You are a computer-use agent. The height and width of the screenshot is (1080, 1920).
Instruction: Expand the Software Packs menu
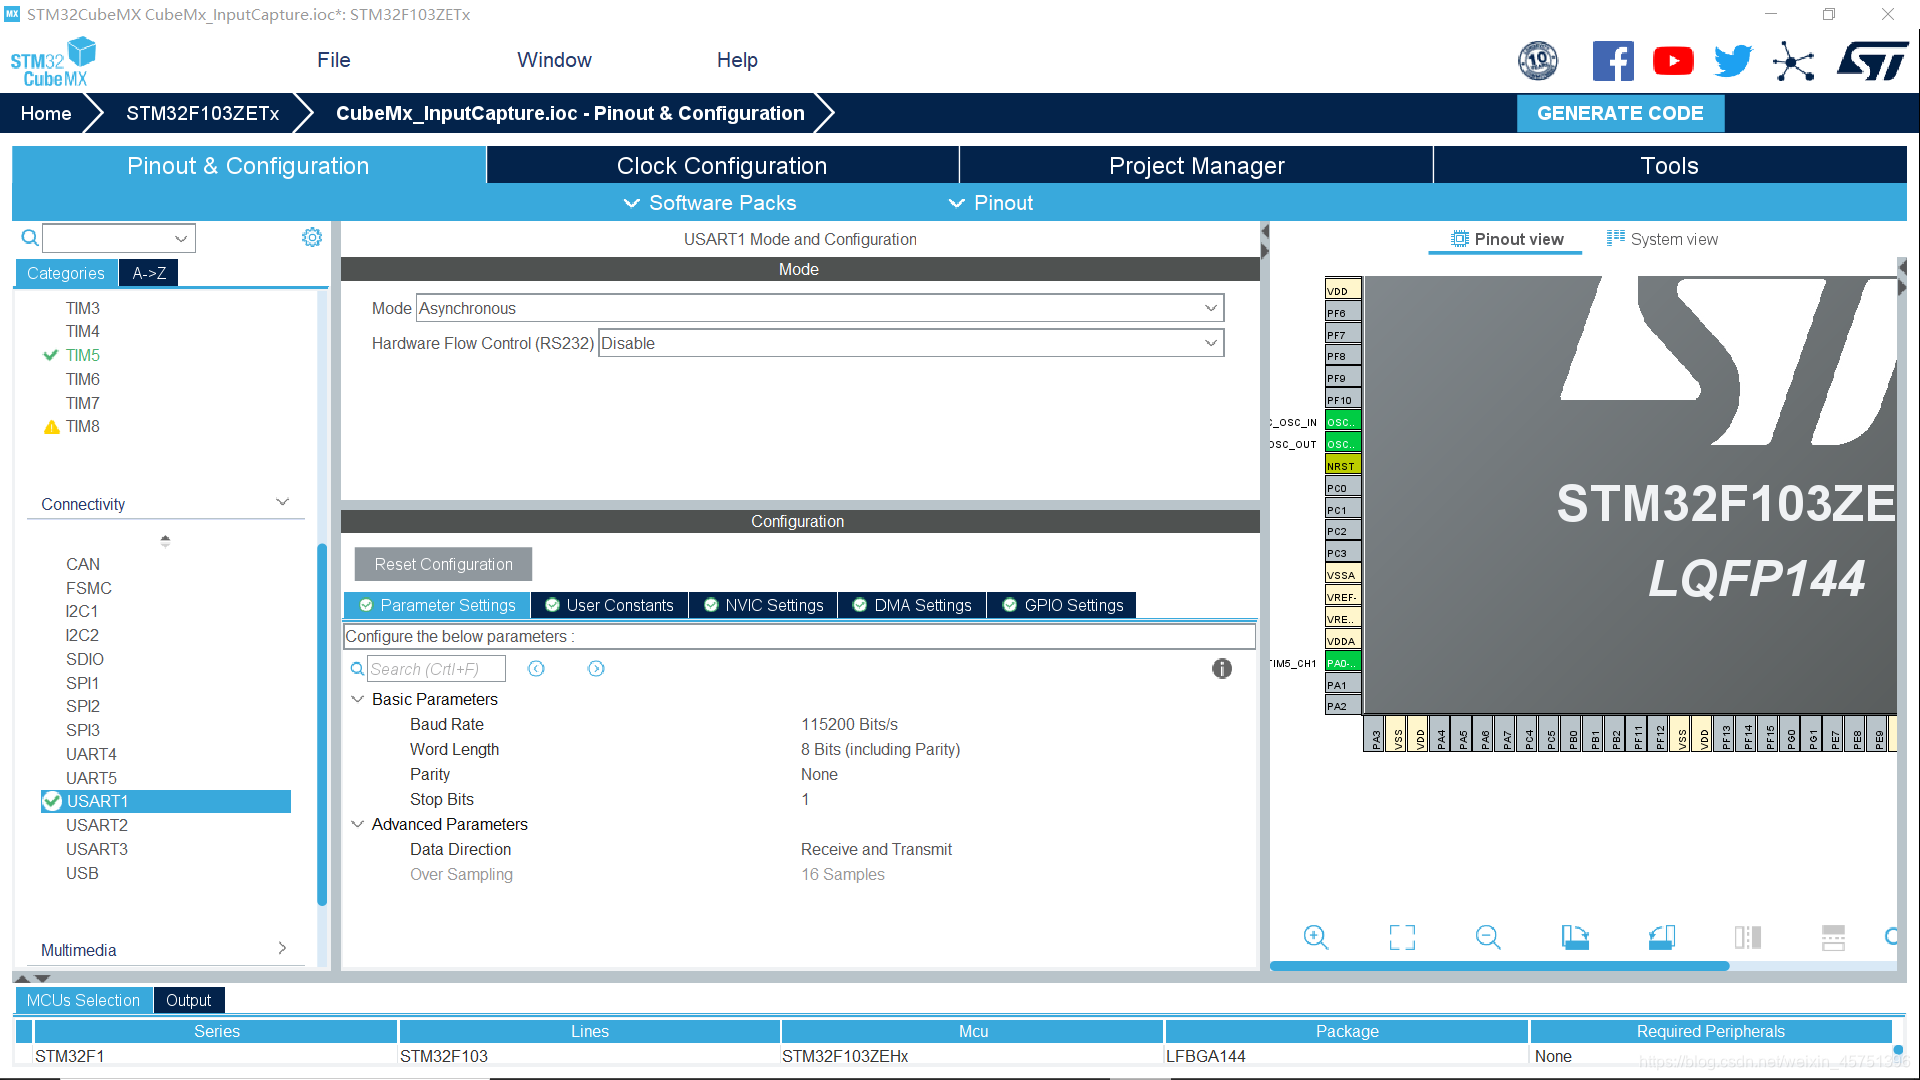(x=710, y=203)
